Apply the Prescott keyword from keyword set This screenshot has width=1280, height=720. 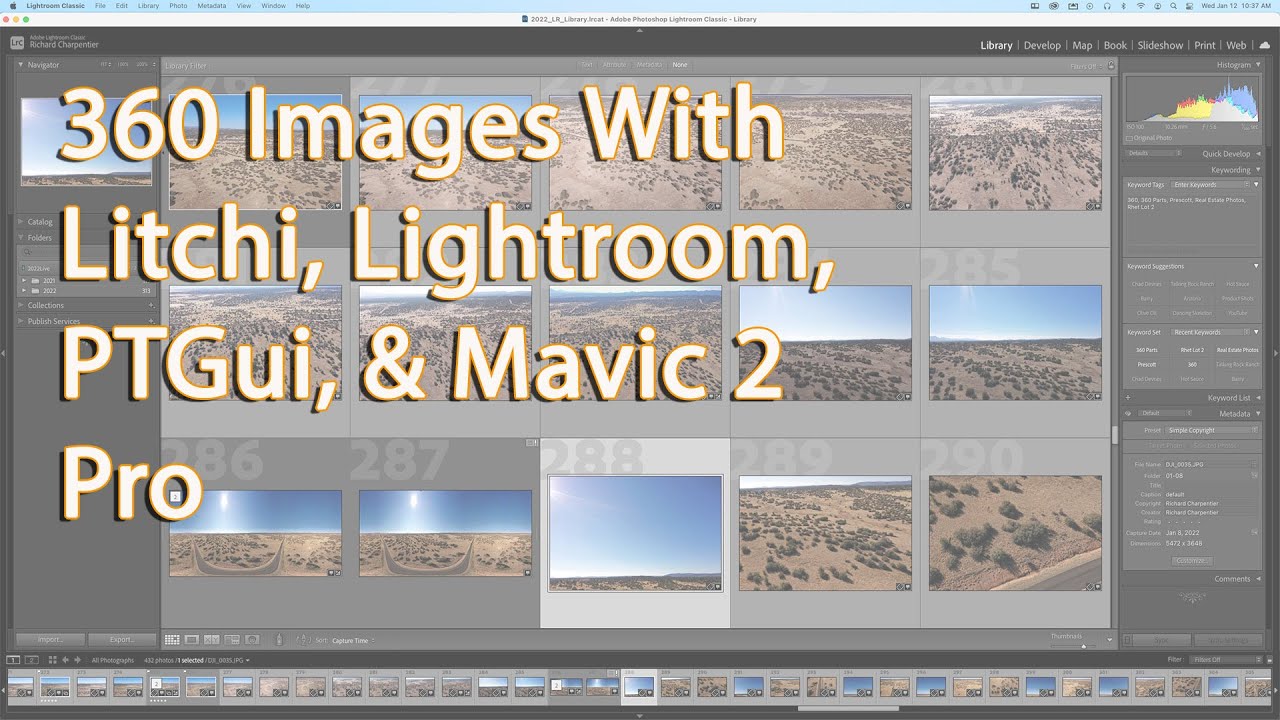1147,365
